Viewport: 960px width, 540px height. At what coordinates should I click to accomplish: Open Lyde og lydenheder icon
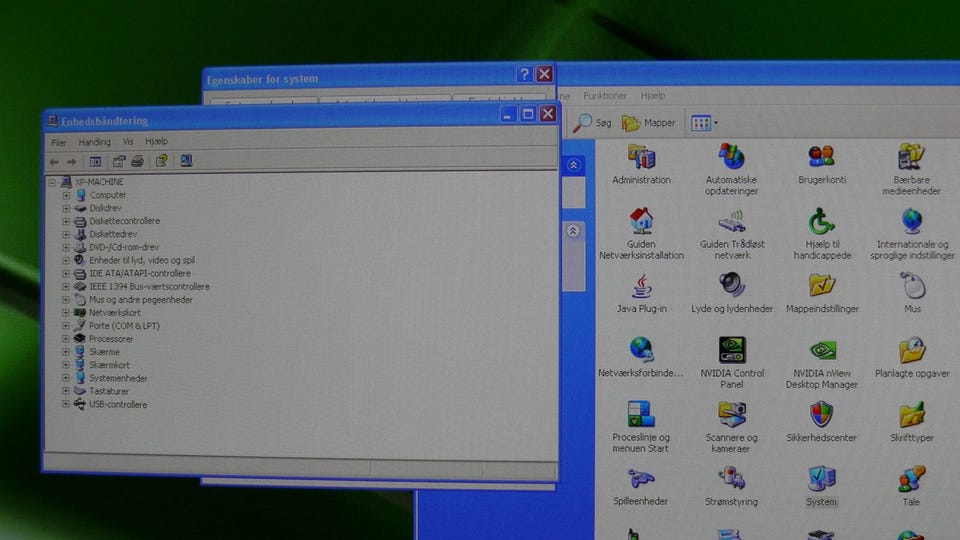pos(732,285)
